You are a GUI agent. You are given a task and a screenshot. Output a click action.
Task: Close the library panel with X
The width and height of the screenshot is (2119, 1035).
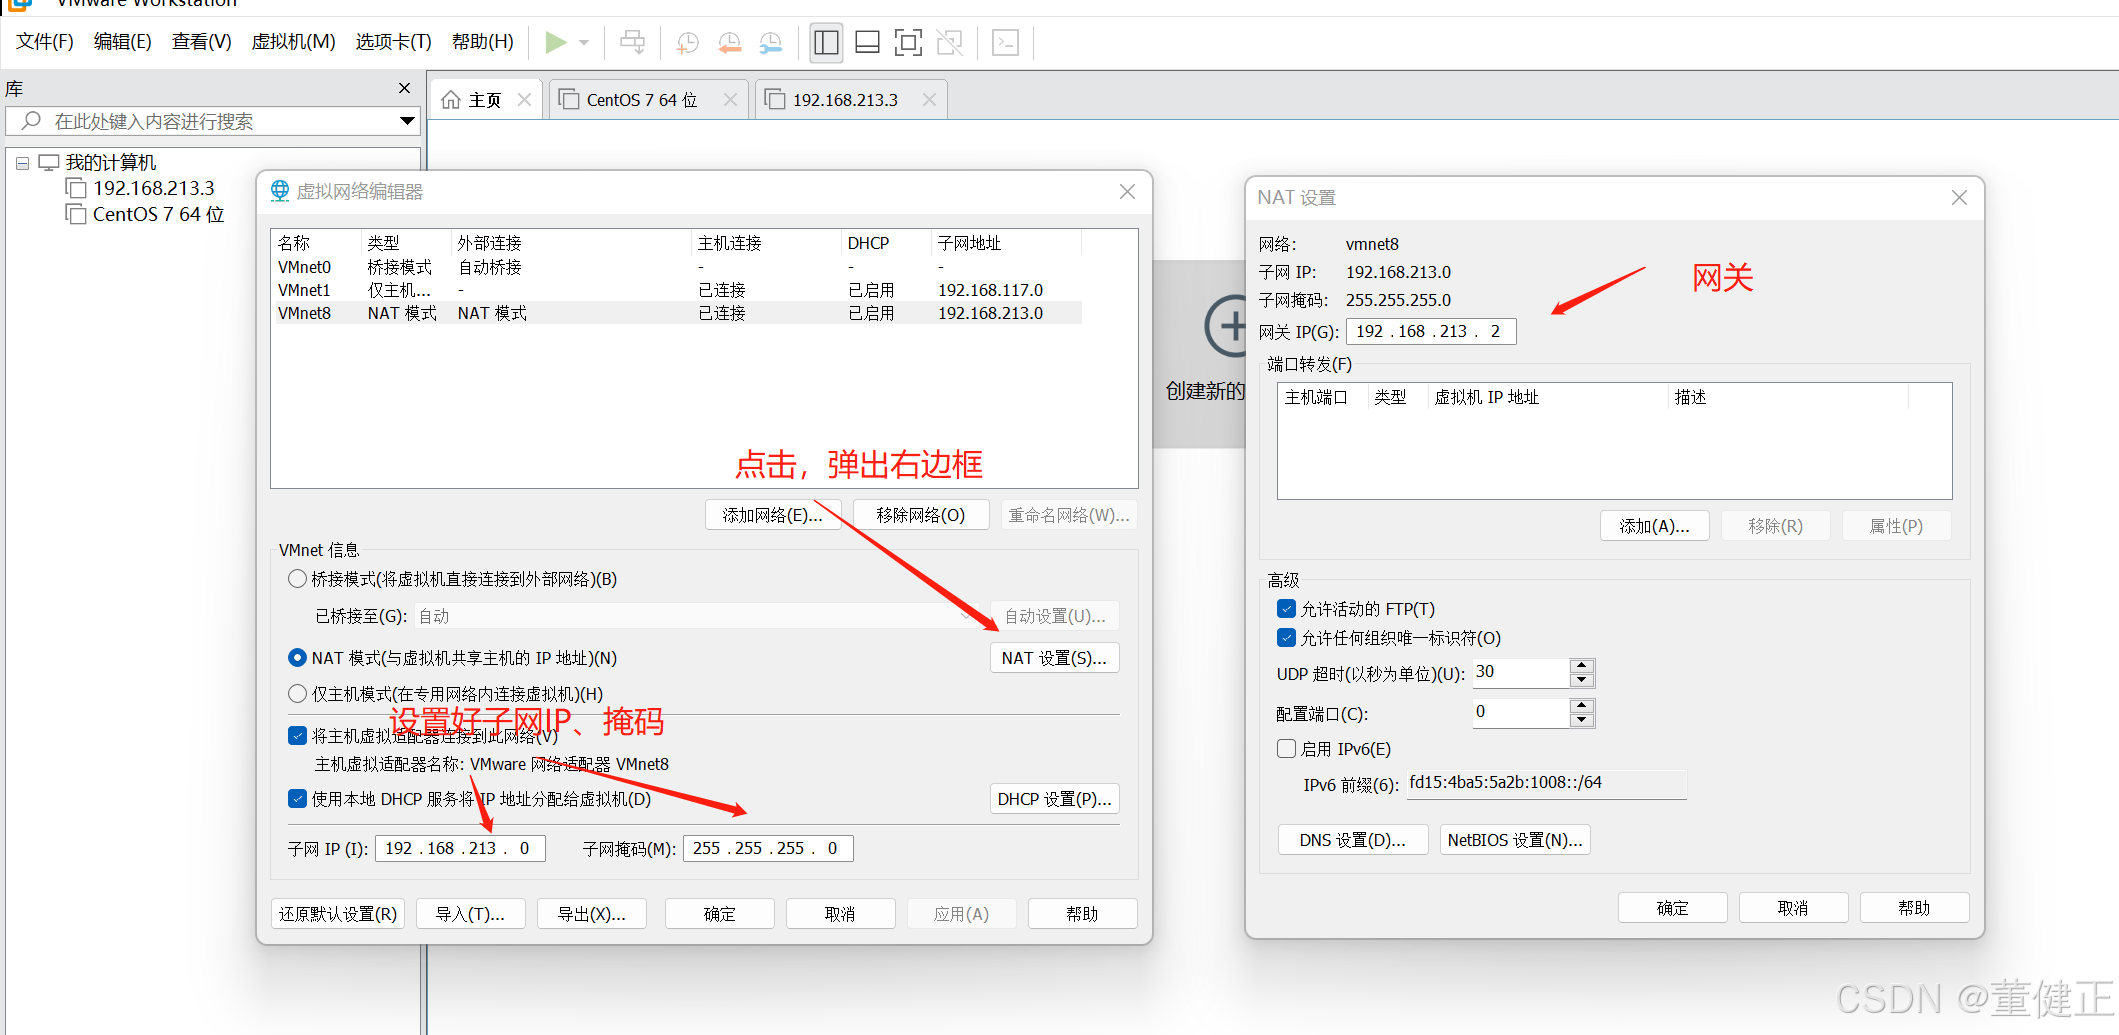pyautogui.click(x=405, y=88)
